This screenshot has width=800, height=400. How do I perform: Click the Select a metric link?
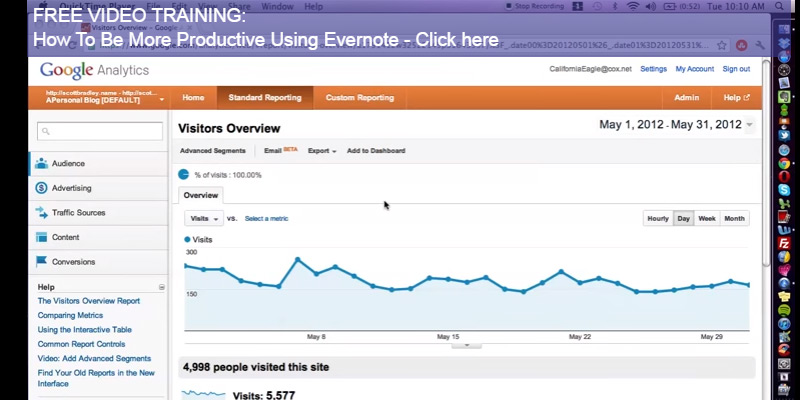pyautogui.click(x=266, y=218)
